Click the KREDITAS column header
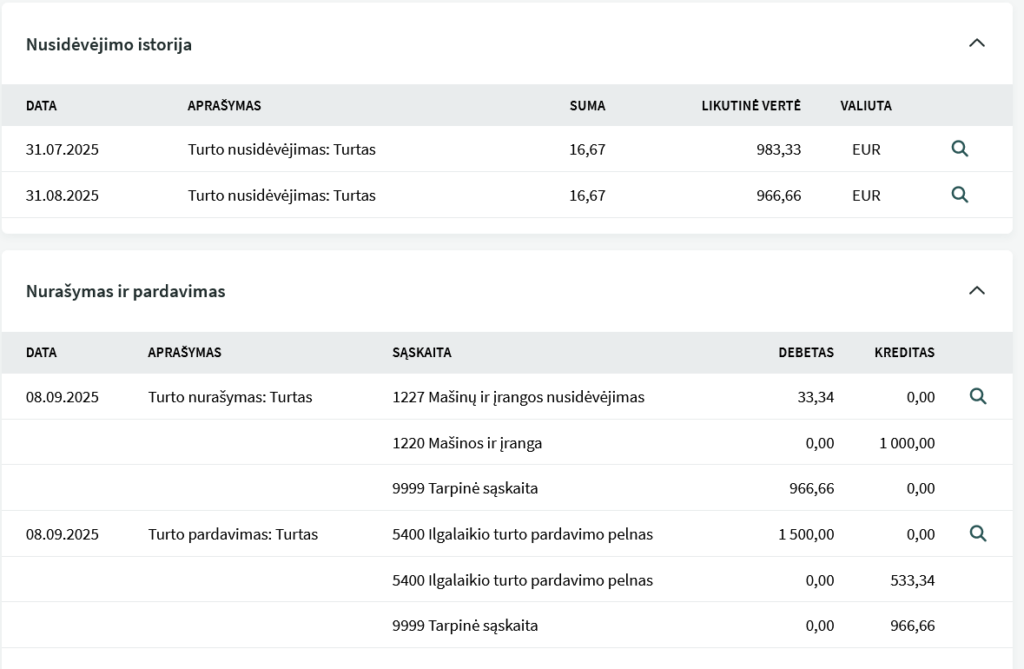Image resolution: width=1024 pixels, height=669 pixels. tap(904, 353)
